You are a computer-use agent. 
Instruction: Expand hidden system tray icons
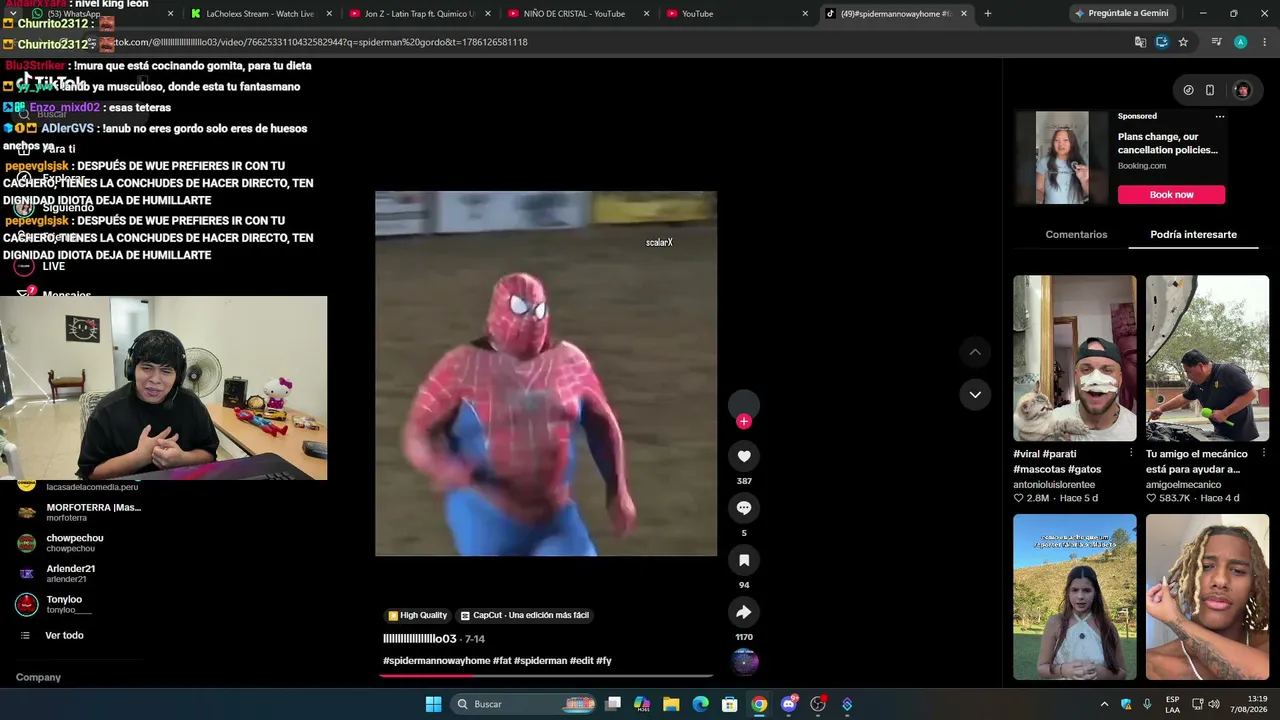pyautogui.click(x=1104, y=704)
